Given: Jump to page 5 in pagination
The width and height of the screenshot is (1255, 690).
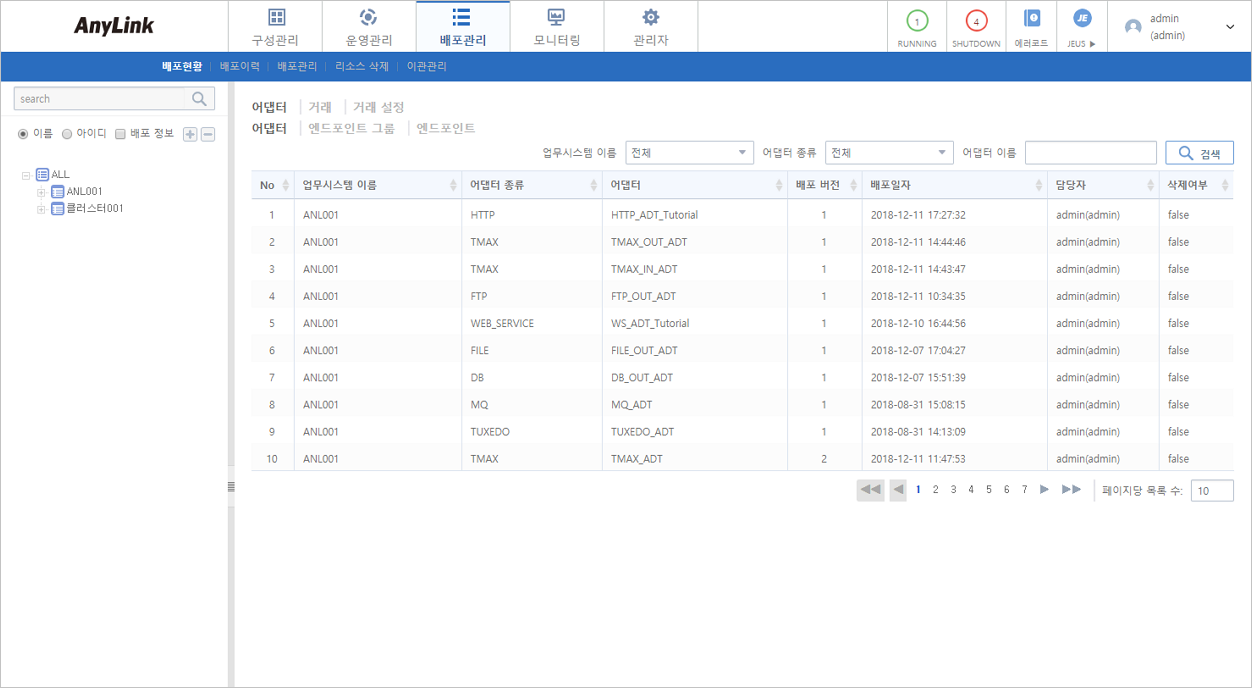Looking at the screenshot, I should click(x=988, y=490).
